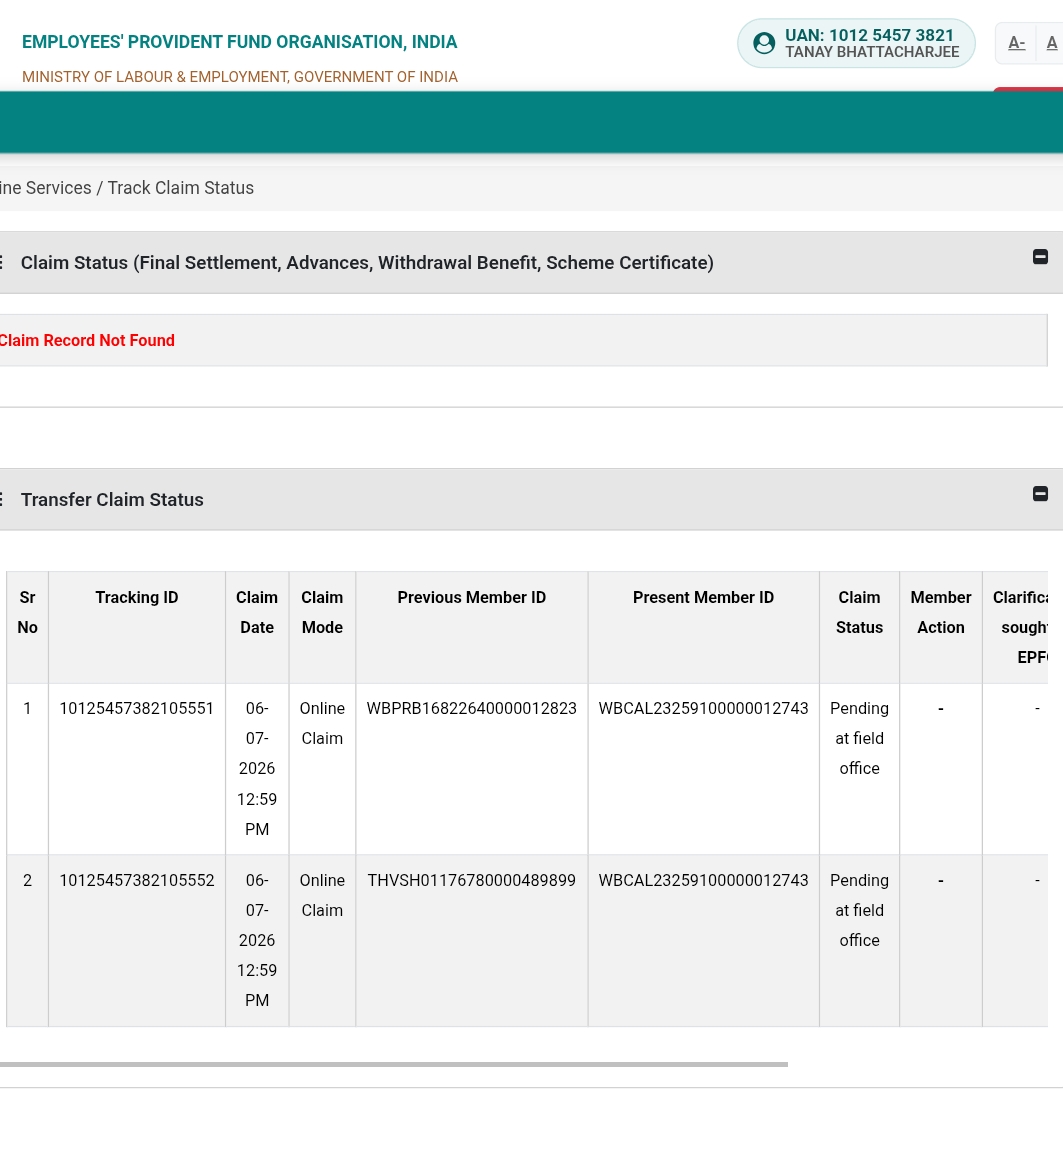The width and height of the screenshot is (1063, 1168).
Task: Click 'Pending at field office' in row 1
Action: [x=859, y=738]
